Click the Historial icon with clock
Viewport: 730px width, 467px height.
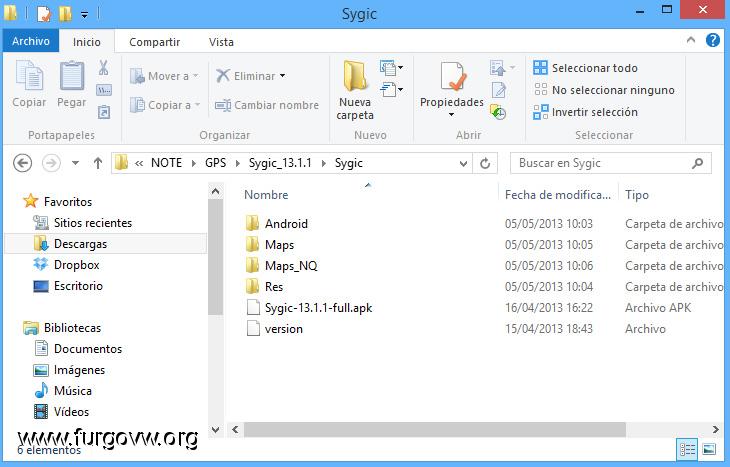pos(498,112)
